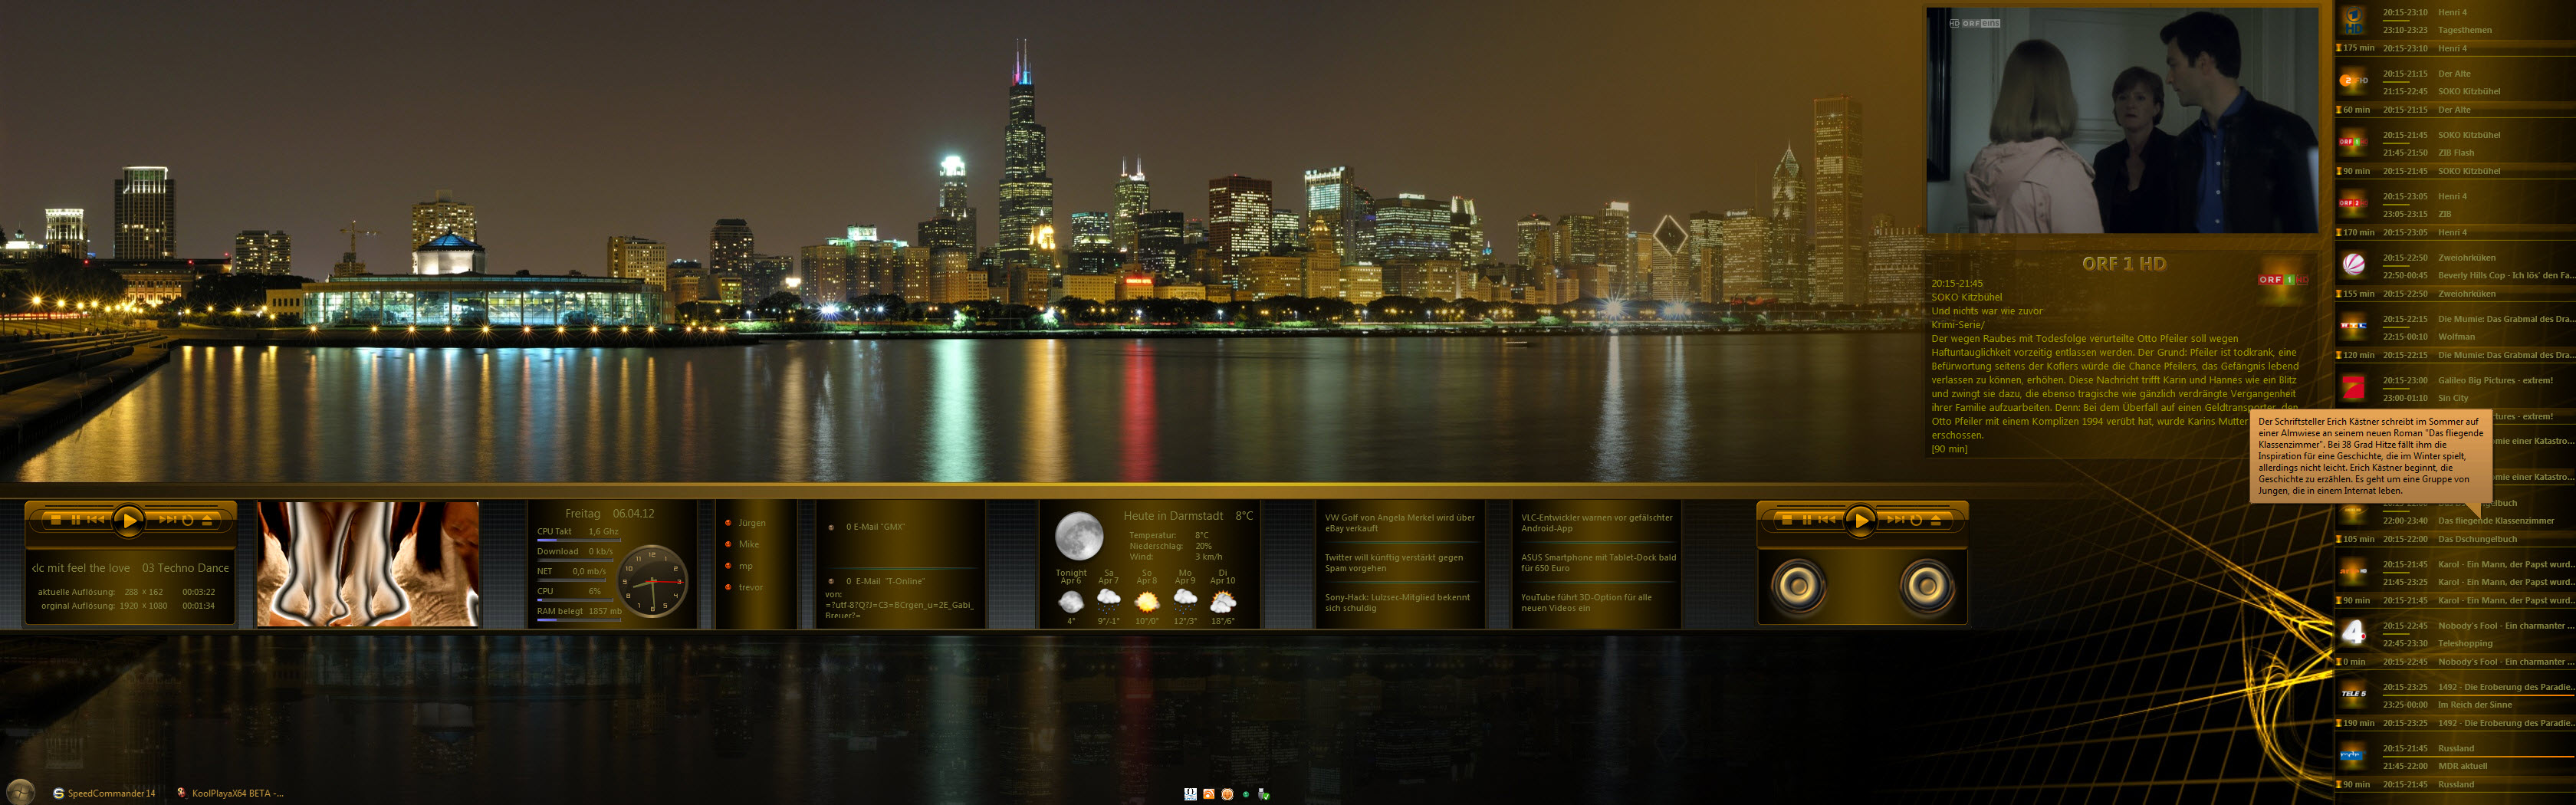Click eject icon on the left player

tap(207, 520)
